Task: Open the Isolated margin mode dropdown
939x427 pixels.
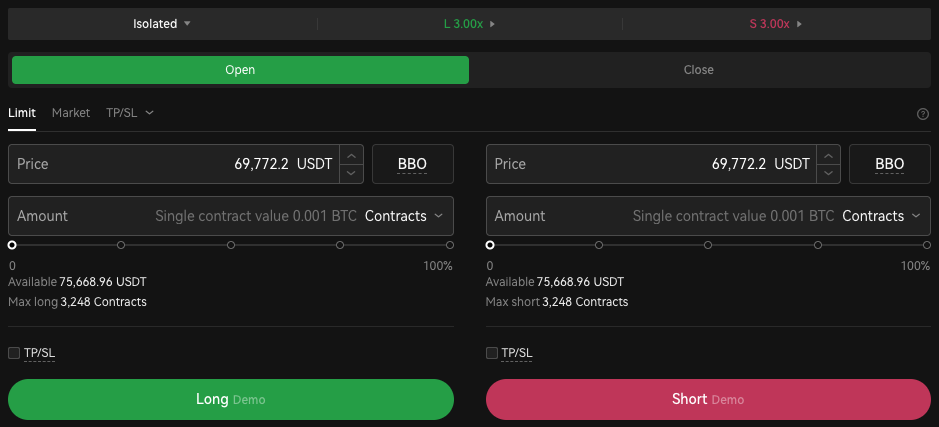Action: point(162,23)
